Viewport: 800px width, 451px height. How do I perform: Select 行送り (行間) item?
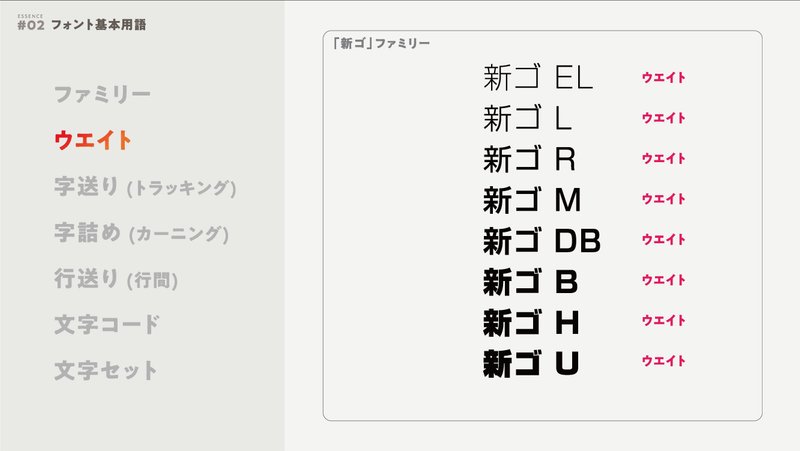pyautogui.click(x=116, y=279)
